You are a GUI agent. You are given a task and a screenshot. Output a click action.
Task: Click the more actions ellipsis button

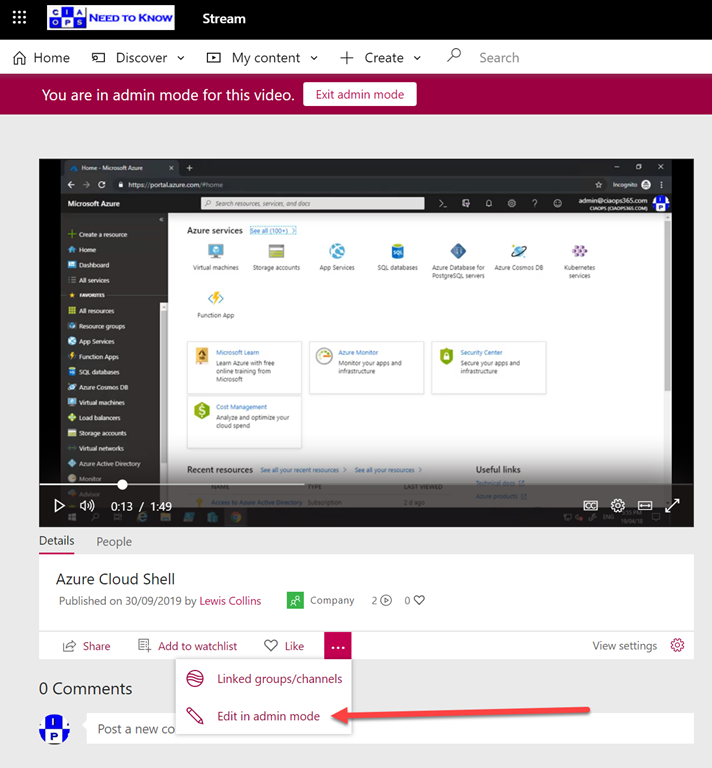pyautogui.click(x=337, y=646)
